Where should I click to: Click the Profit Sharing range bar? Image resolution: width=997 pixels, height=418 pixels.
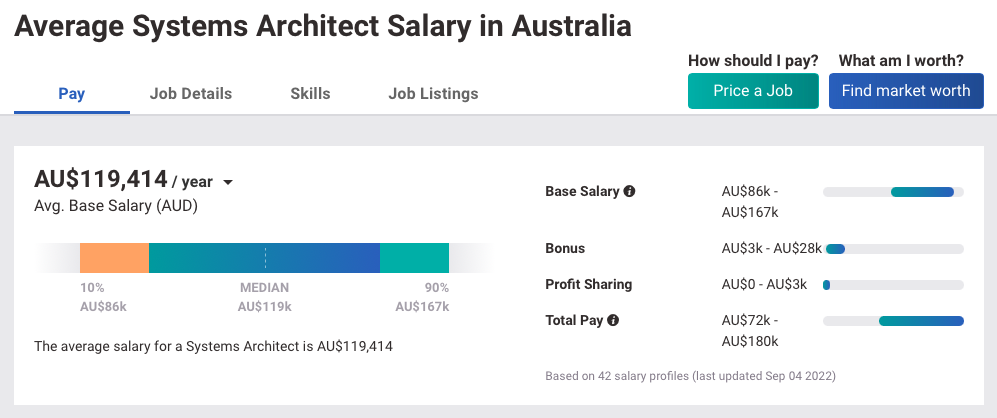pos(893,285)
